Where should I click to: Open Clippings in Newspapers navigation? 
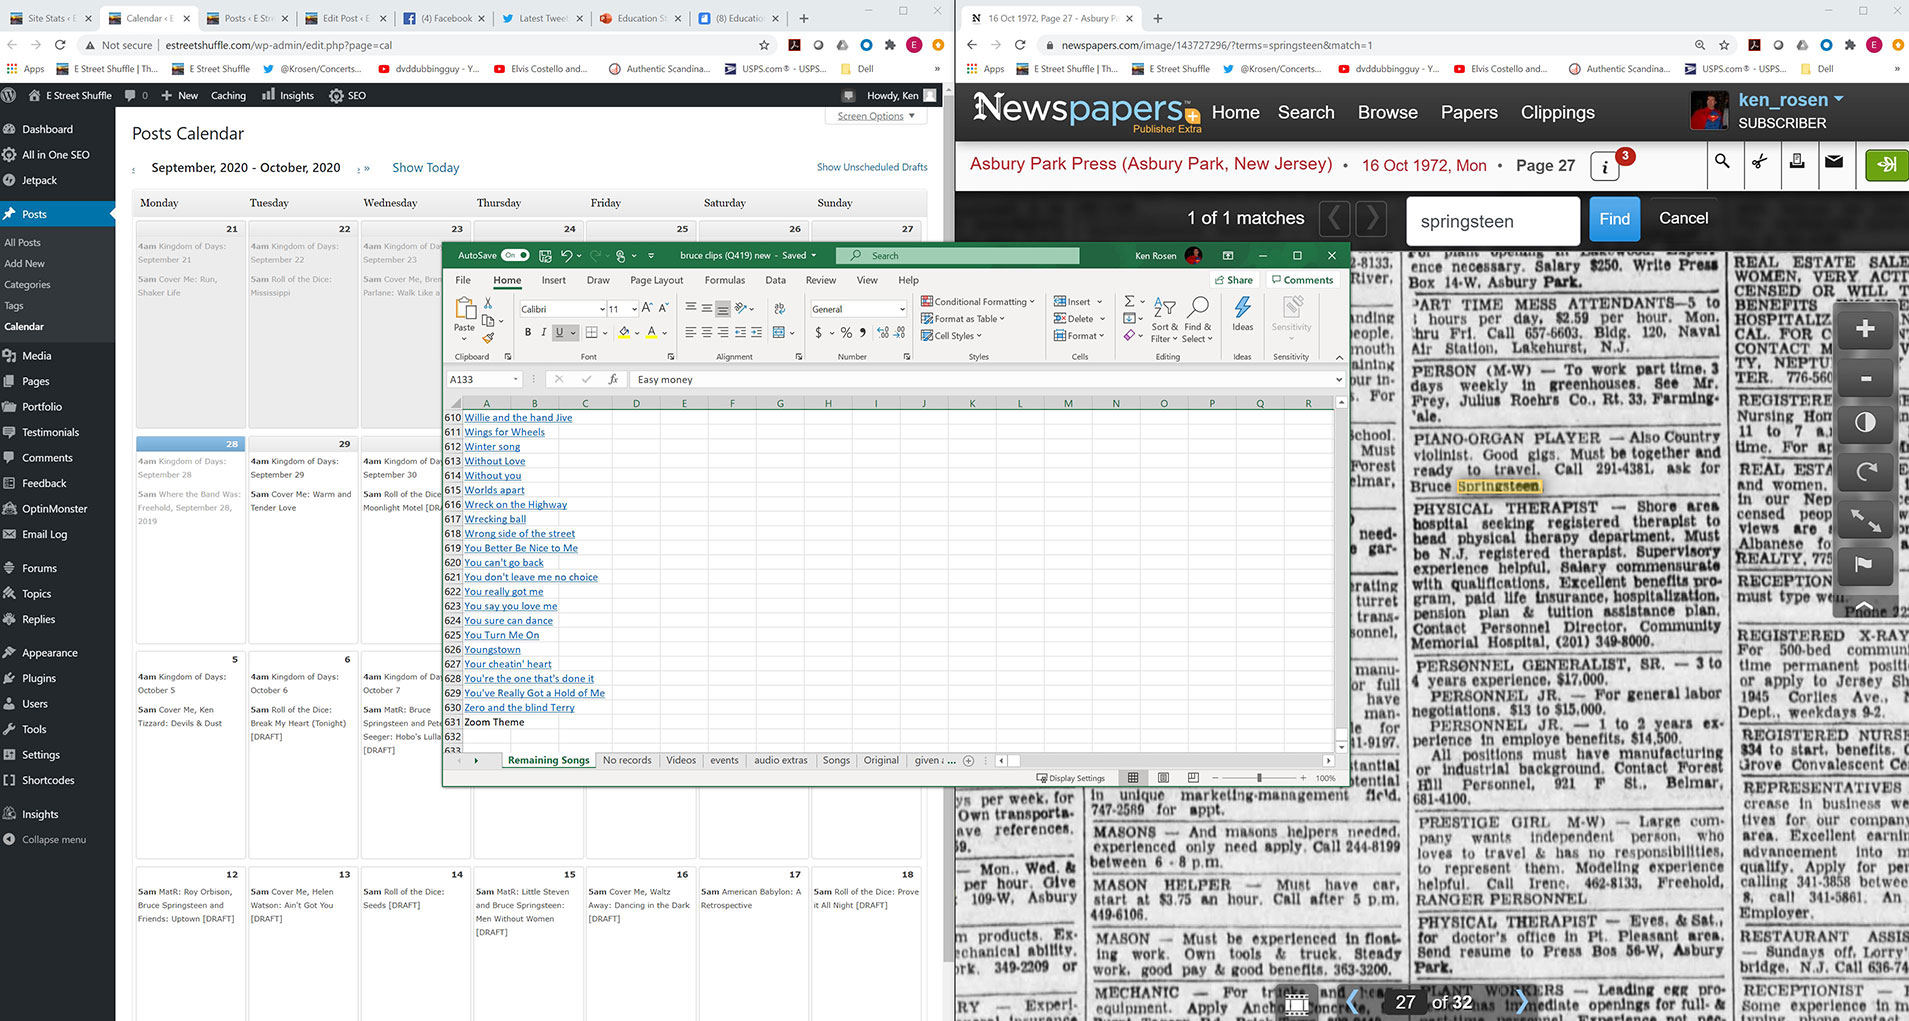[x=1557, y=112]
